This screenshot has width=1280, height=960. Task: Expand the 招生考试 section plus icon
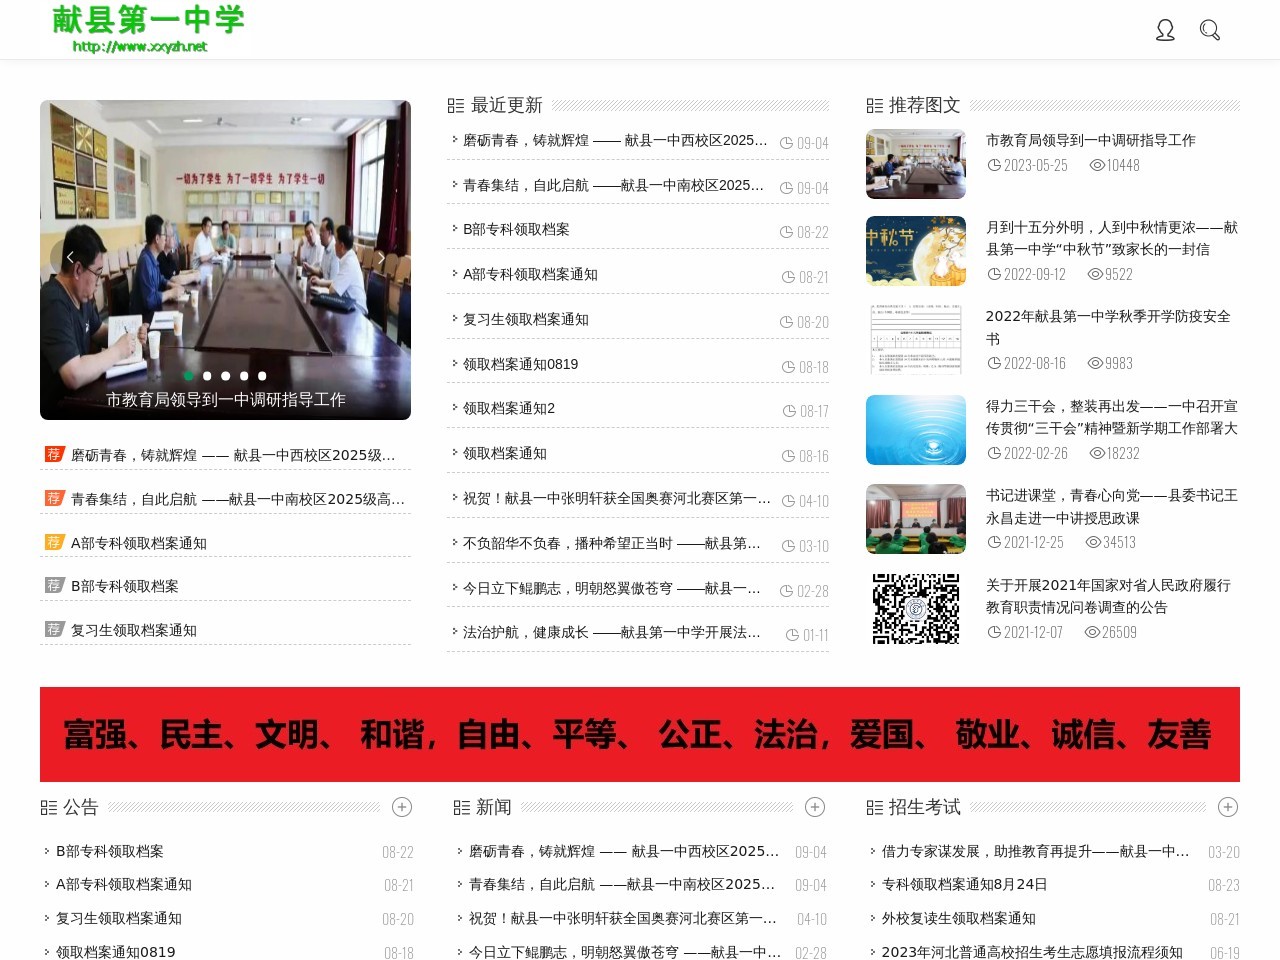tap(1228, 807)
